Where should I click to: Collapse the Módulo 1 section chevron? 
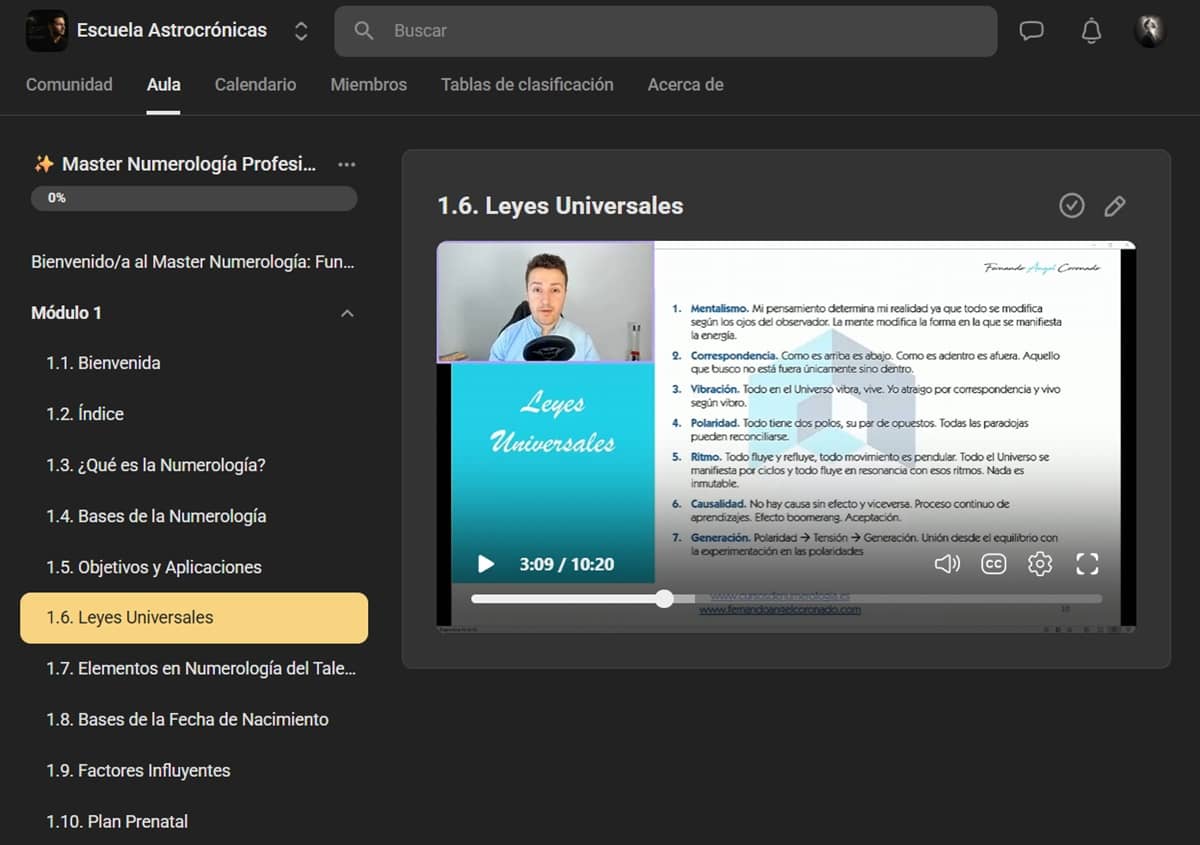(x=347, y=313)
